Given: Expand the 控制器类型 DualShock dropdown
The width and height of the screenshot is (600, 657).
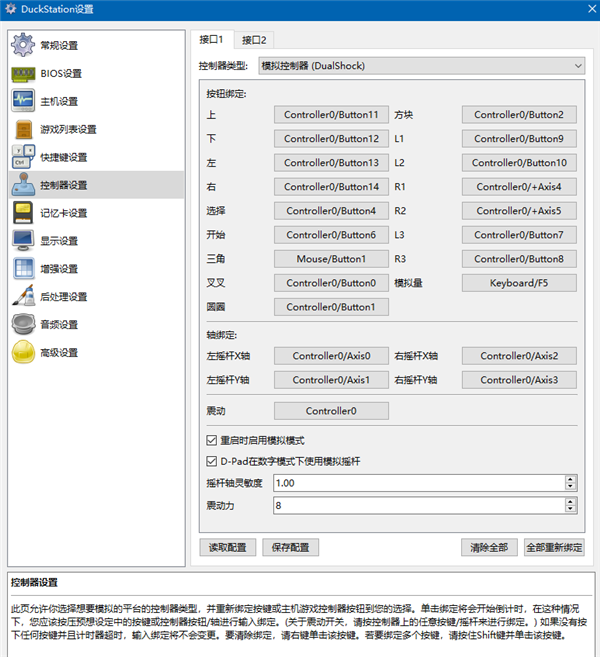Looking at the screenshot, I should tap(422, 66).
